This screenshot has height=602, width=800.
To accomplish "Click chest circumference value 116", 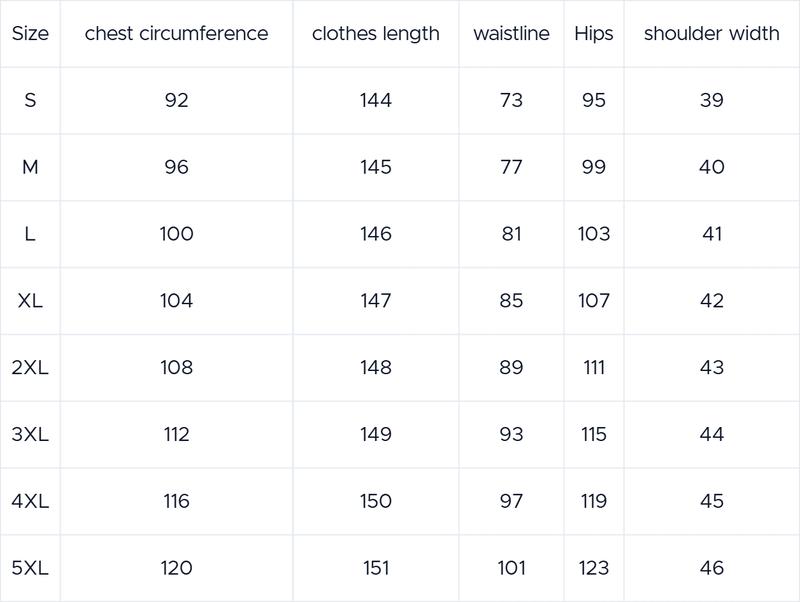I will [177, 501].
